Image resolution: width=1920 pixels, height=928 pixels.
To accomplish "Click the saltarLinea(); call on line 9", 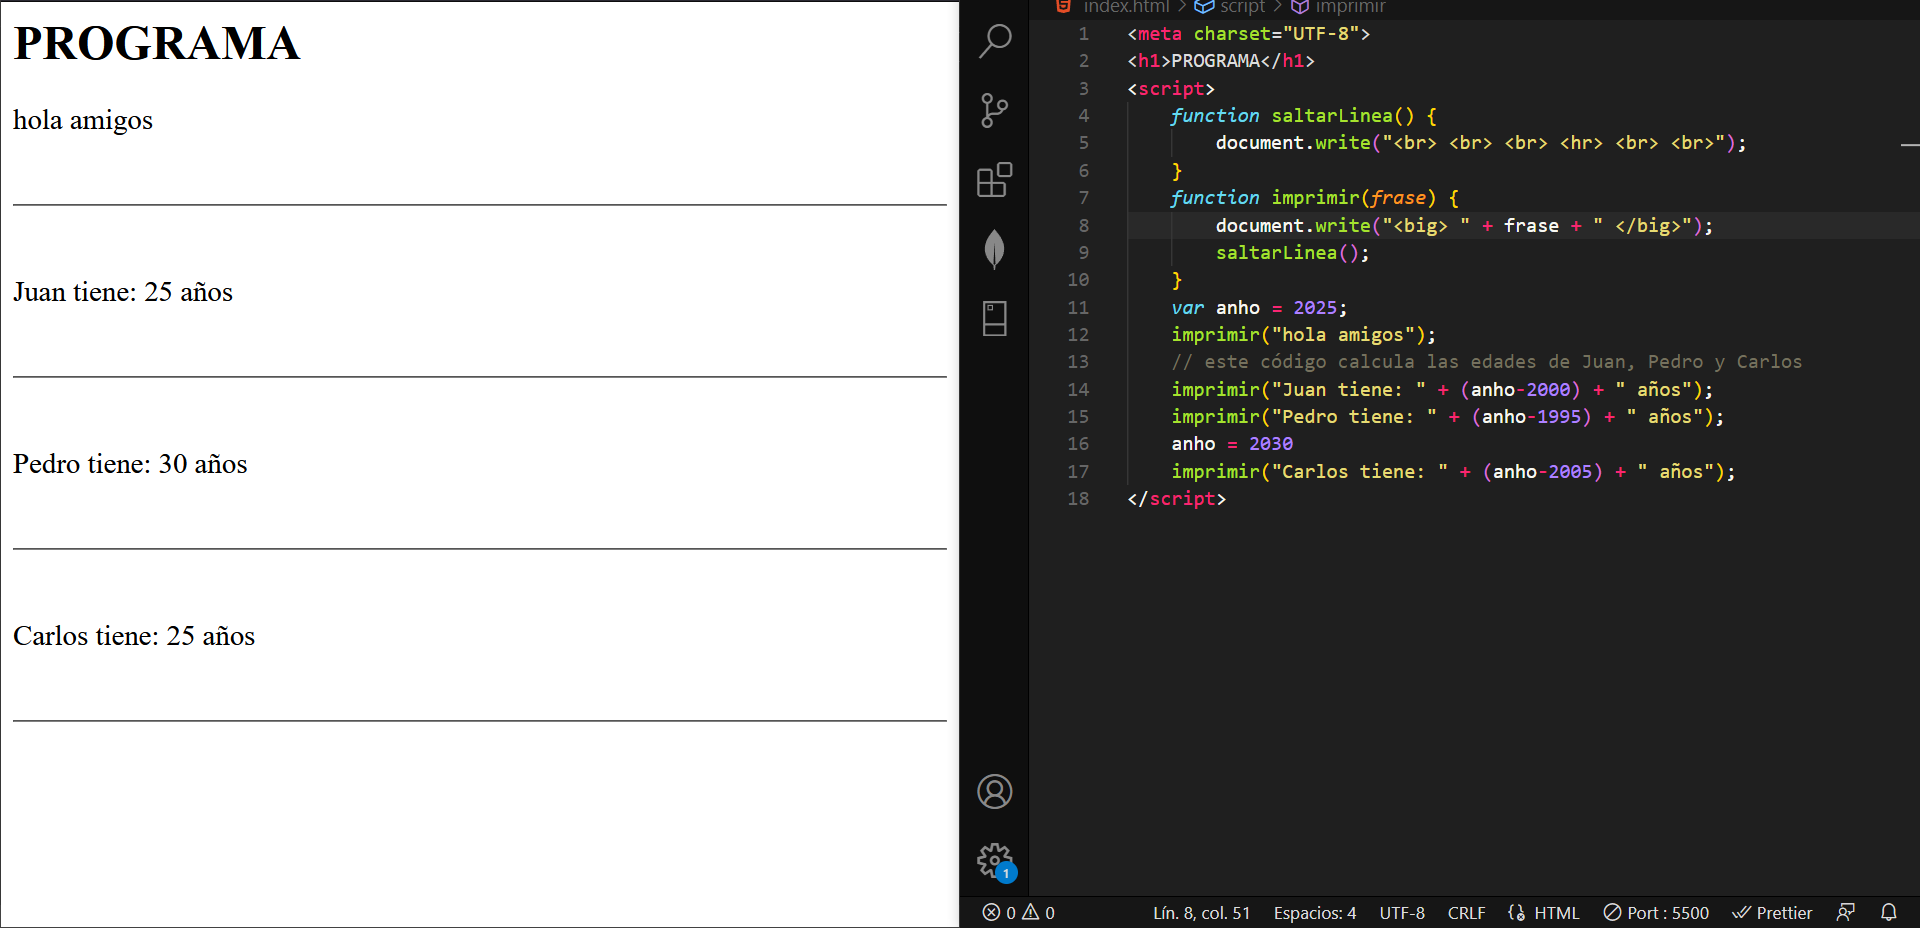I will coord(1292,253).
